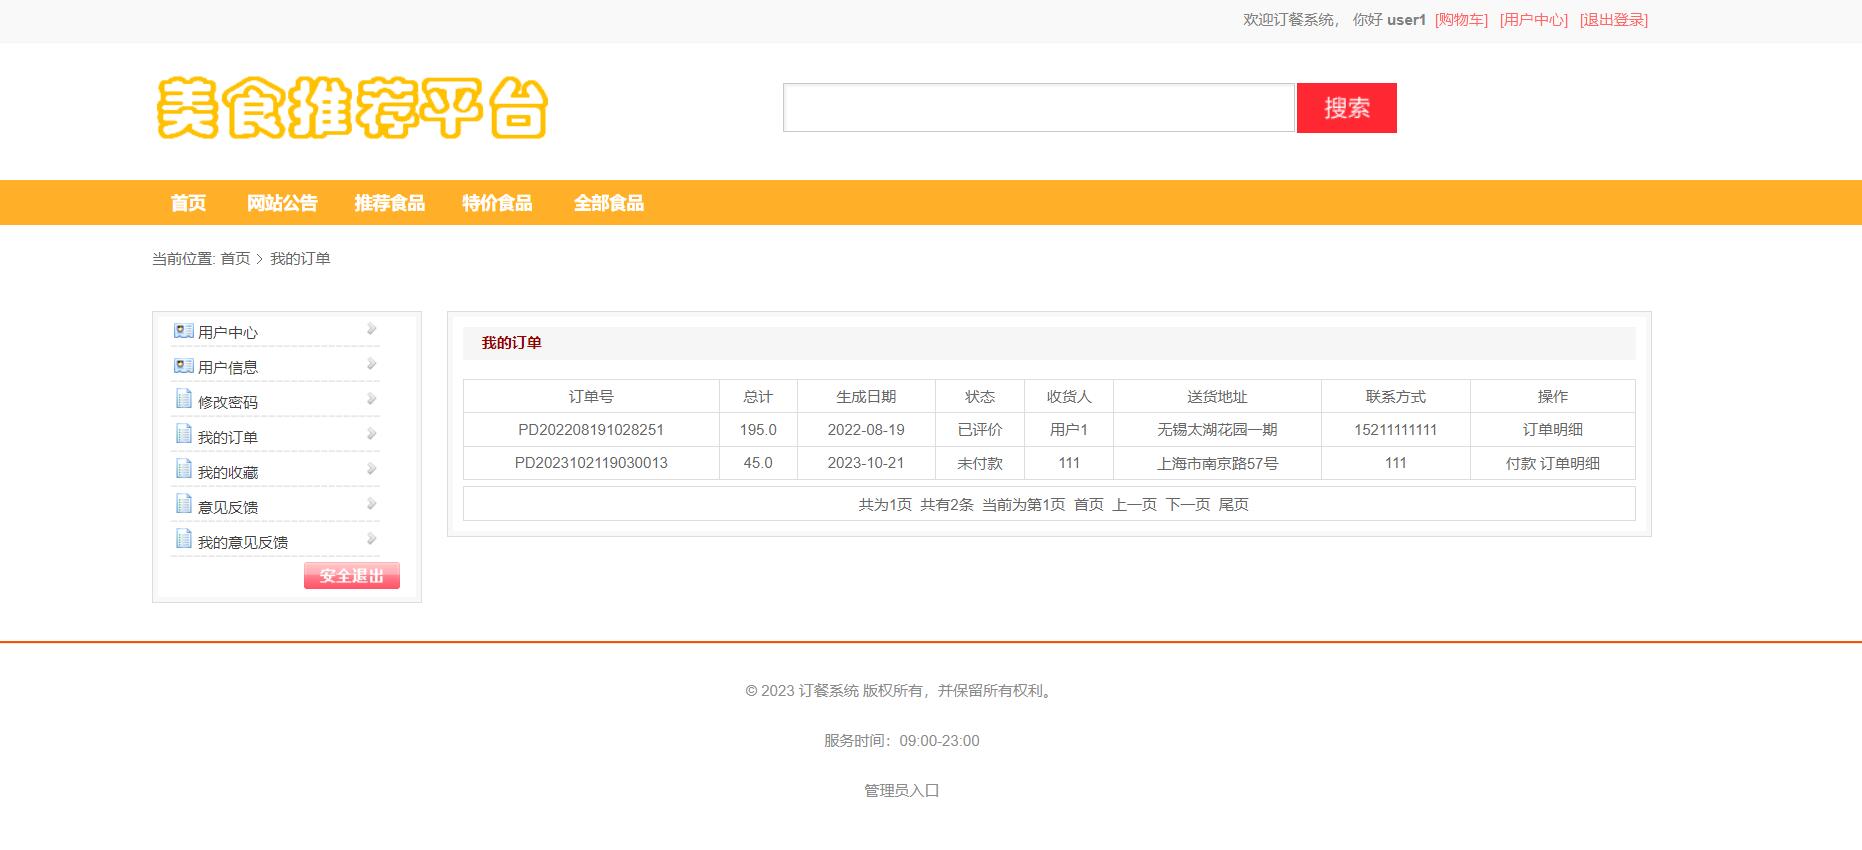This screenshot has height=850, width=1862.
Task: Open 用户信息 in the sidebar menu
Action: (228, 367)
